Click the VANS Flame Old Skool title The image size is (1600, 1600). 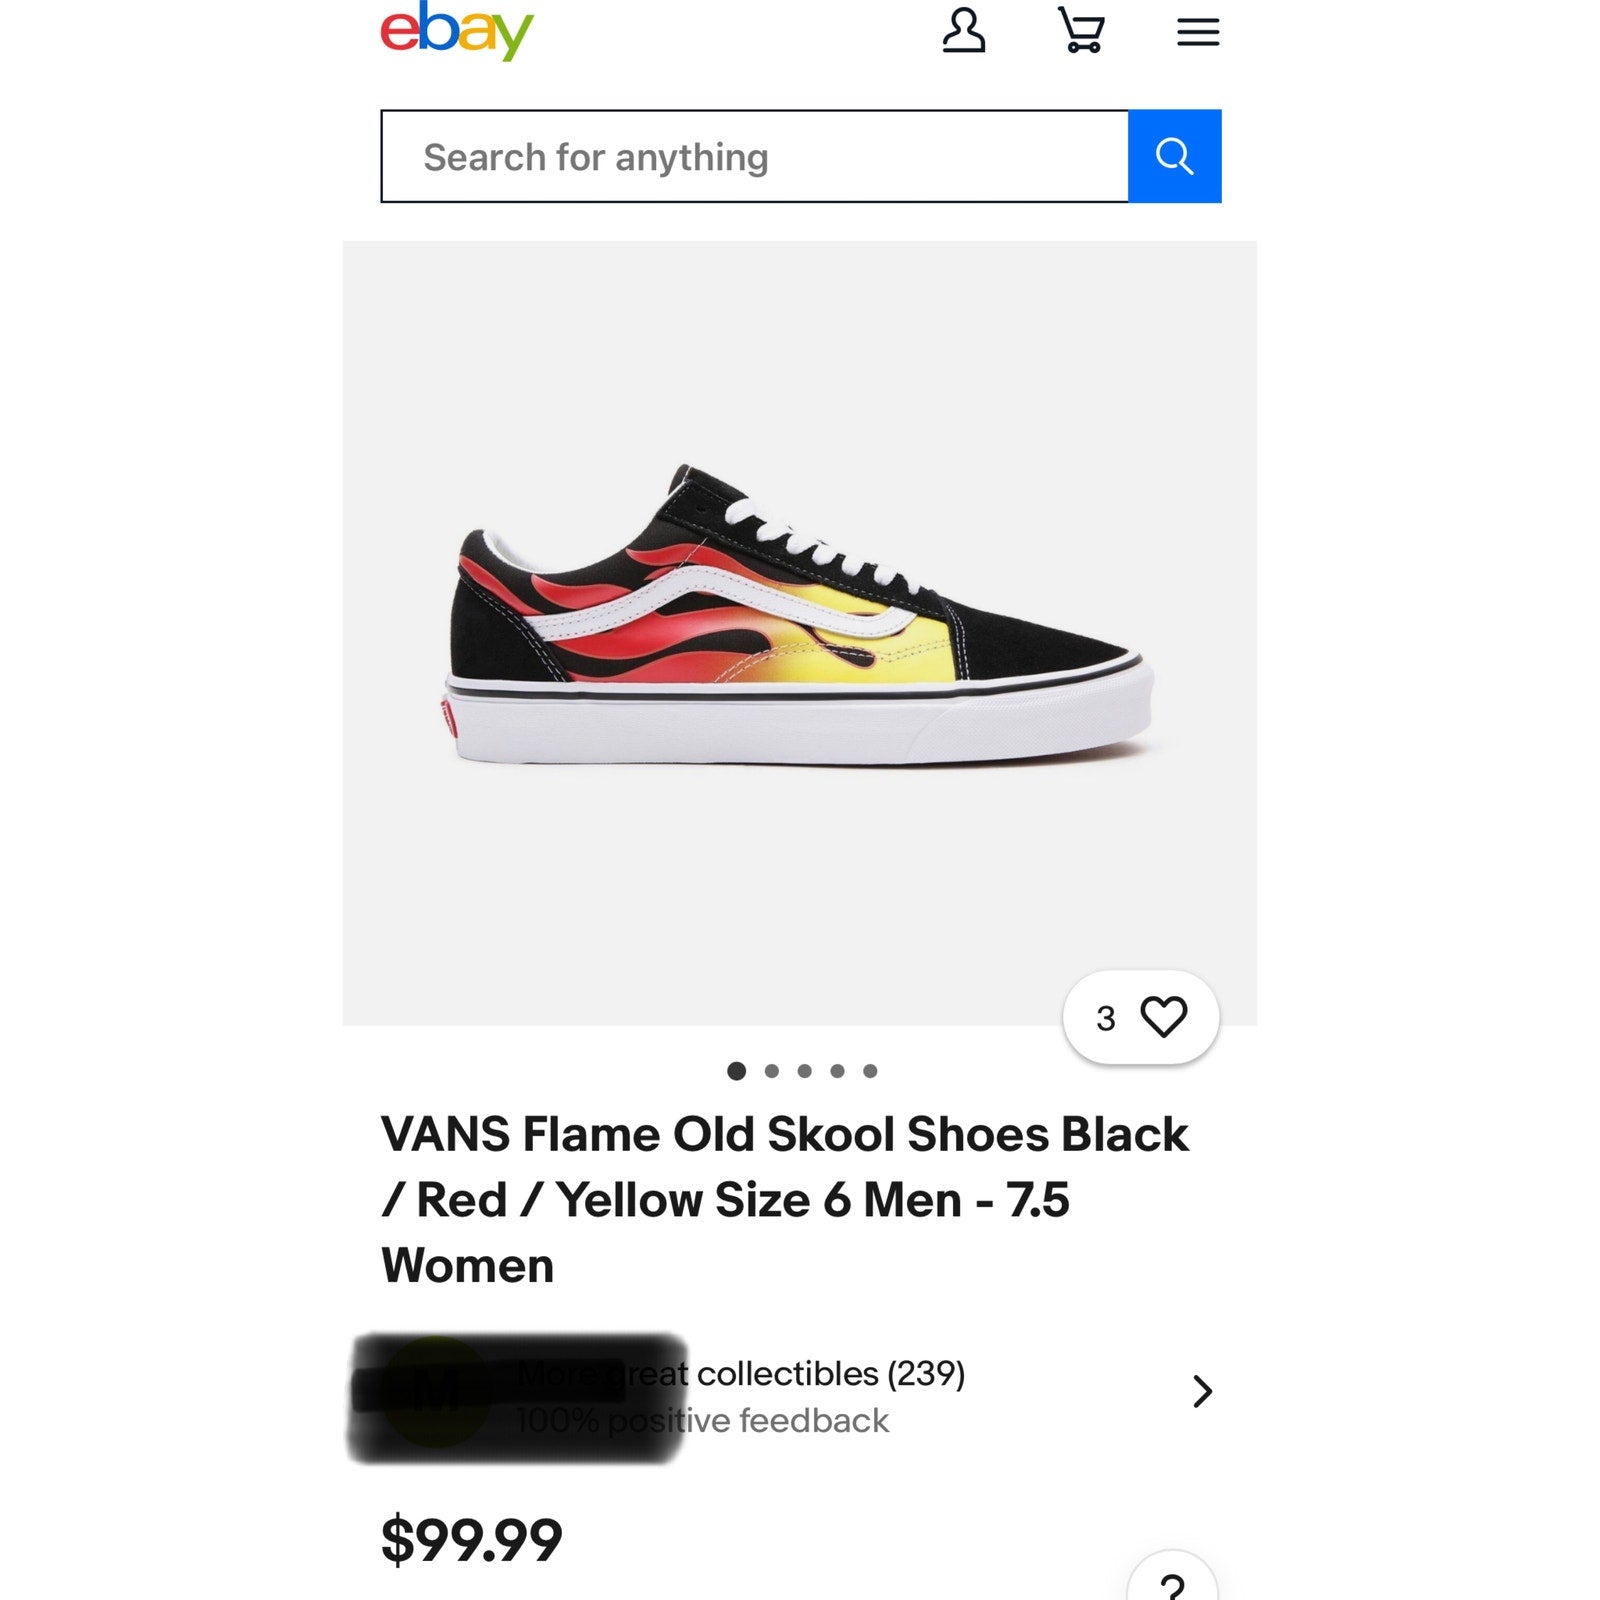pos(785,1199)
